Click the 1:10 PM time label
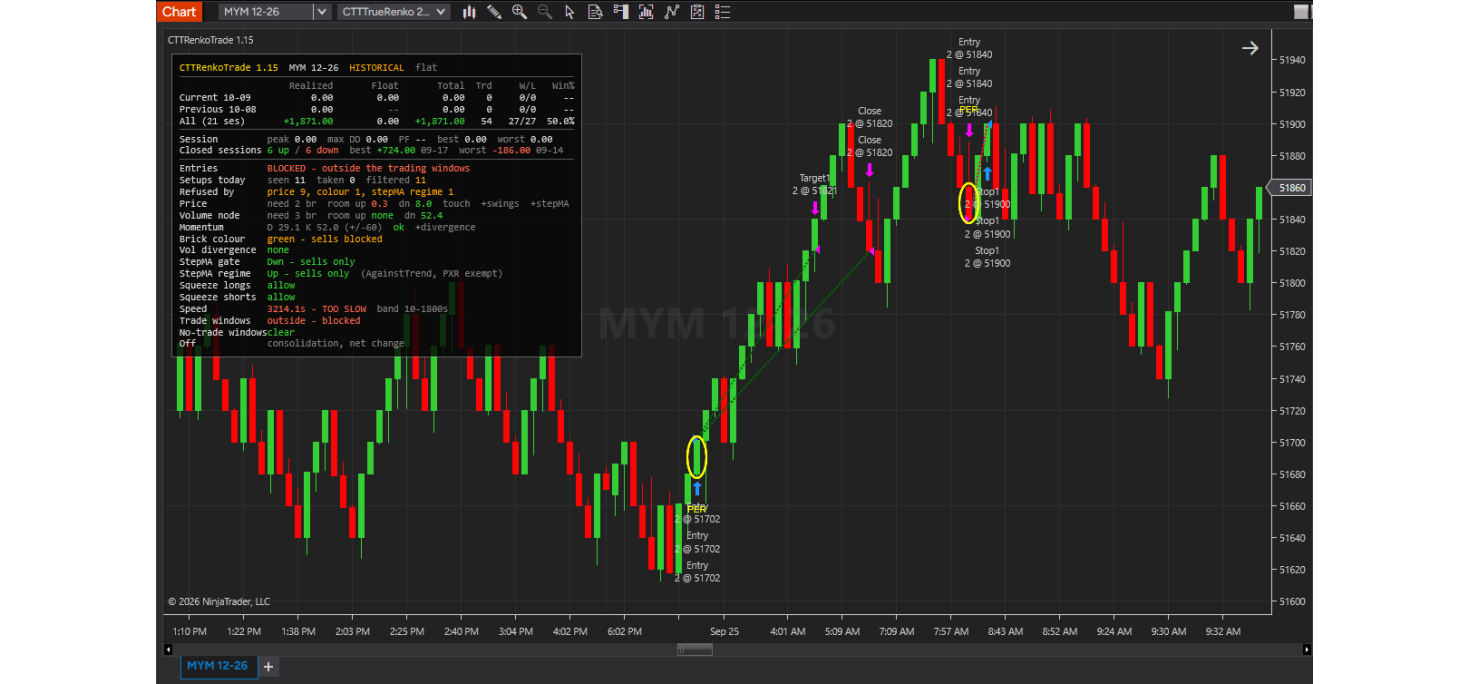 point(190,632)
